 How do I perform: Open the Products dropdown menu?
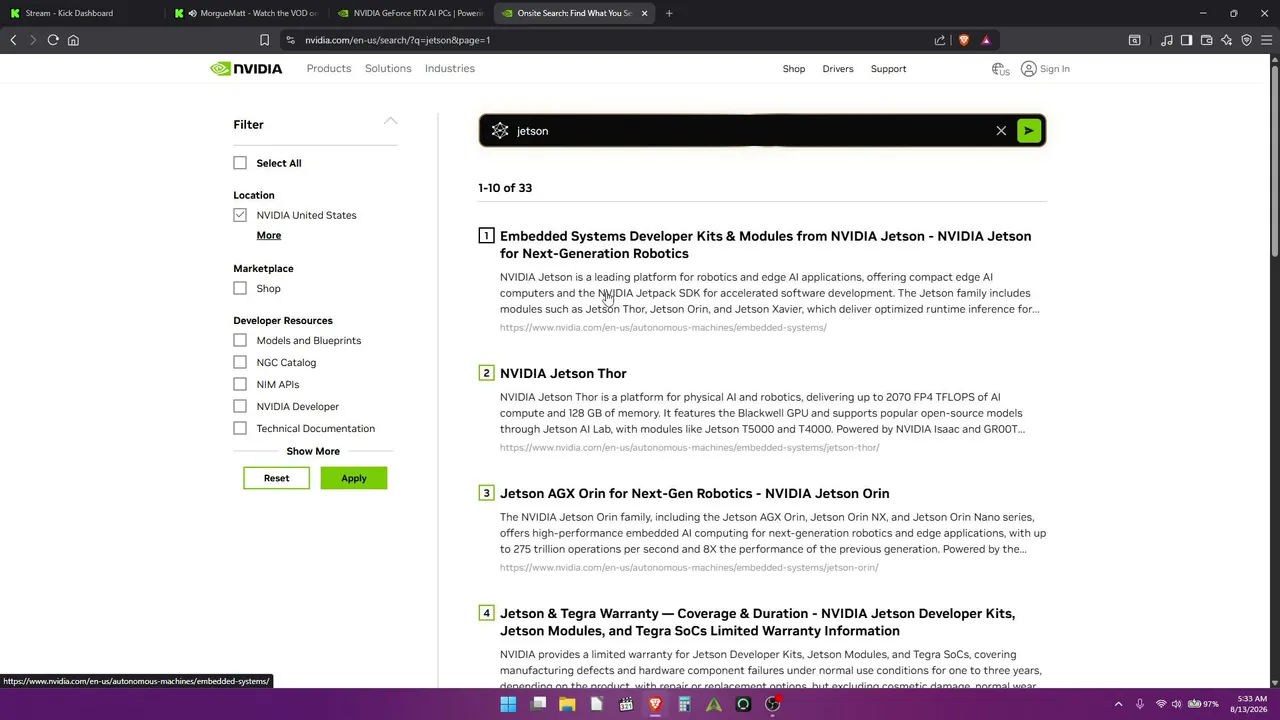(x=329, y=69)
